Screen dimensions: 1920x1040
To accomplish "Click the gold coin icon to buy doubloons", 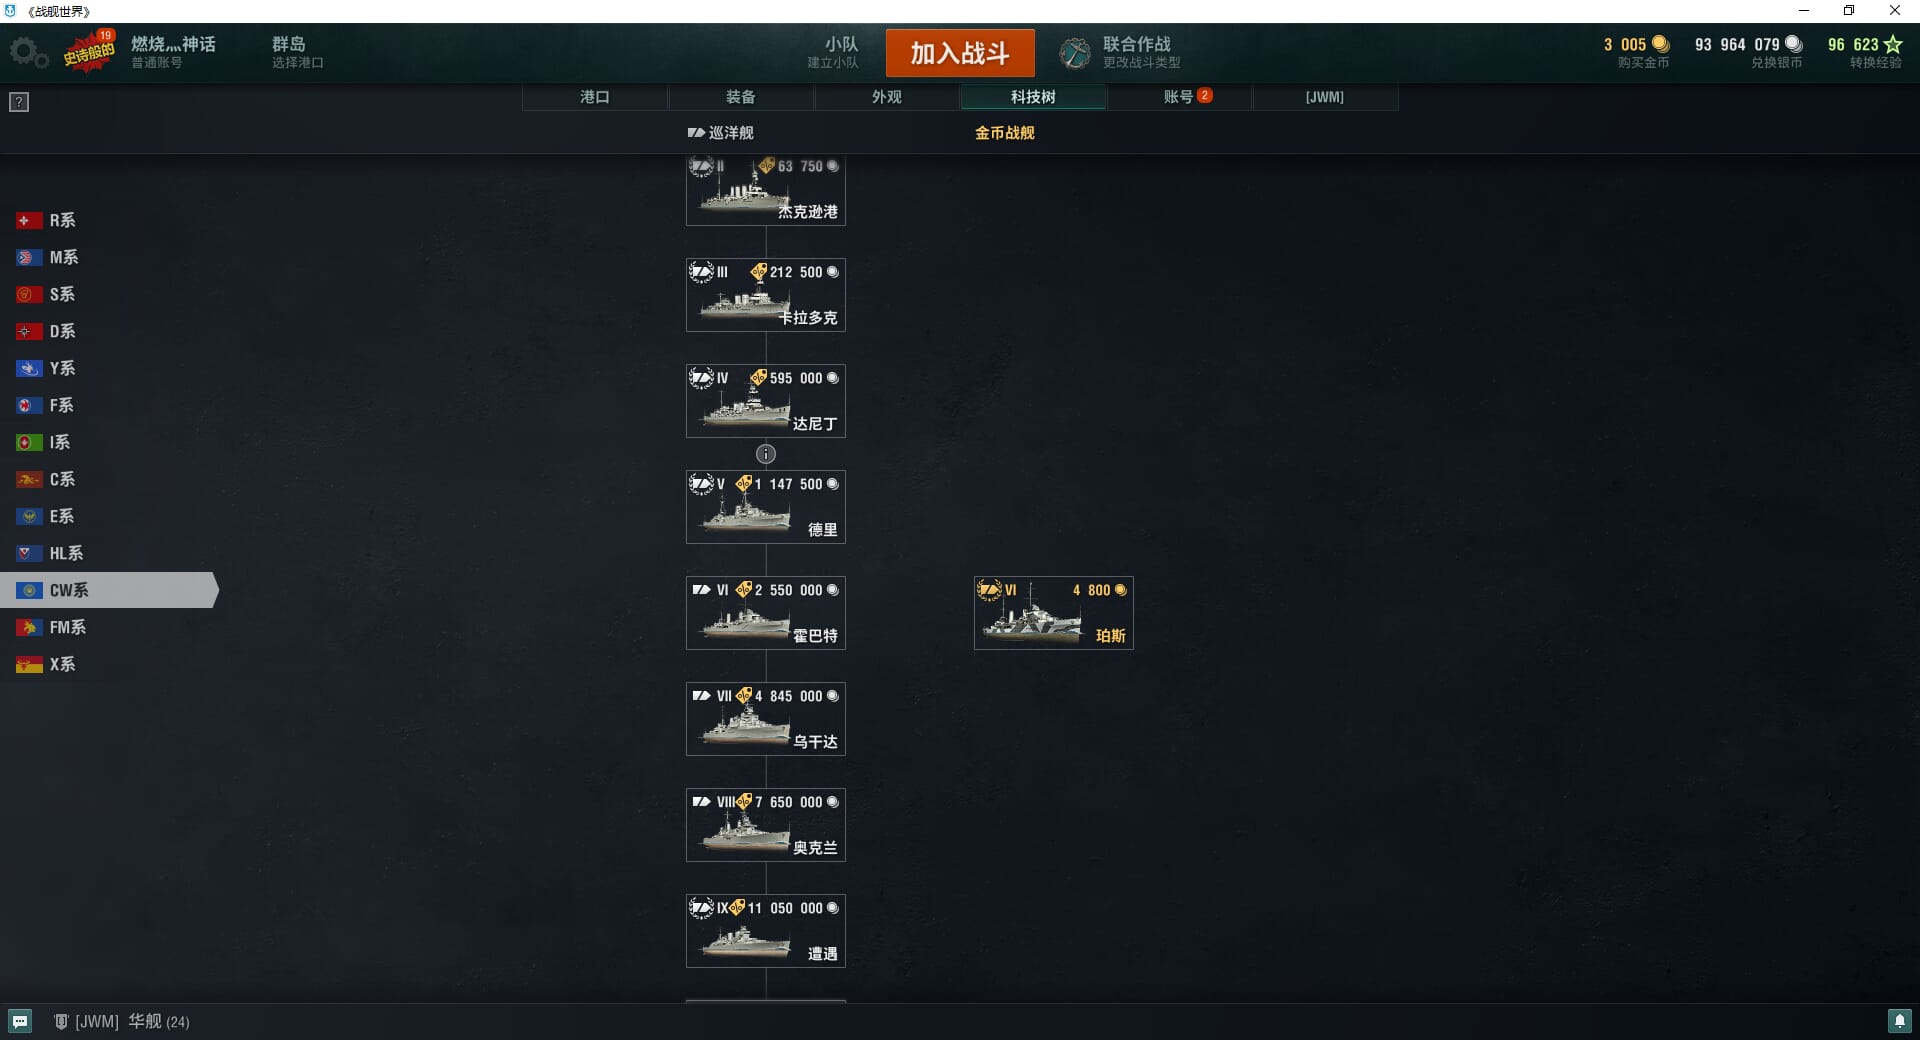I will coord(1661,44).
